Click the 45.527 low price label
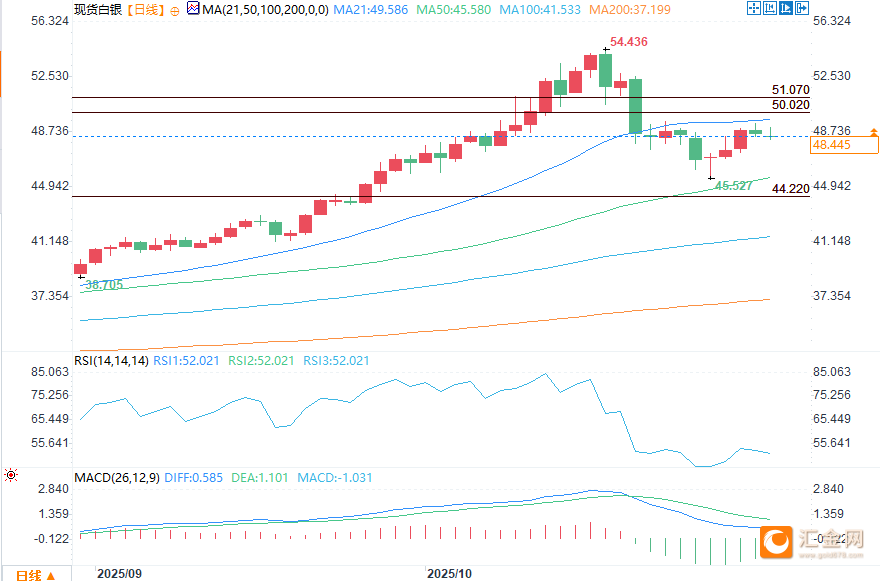 coord(733,186)
